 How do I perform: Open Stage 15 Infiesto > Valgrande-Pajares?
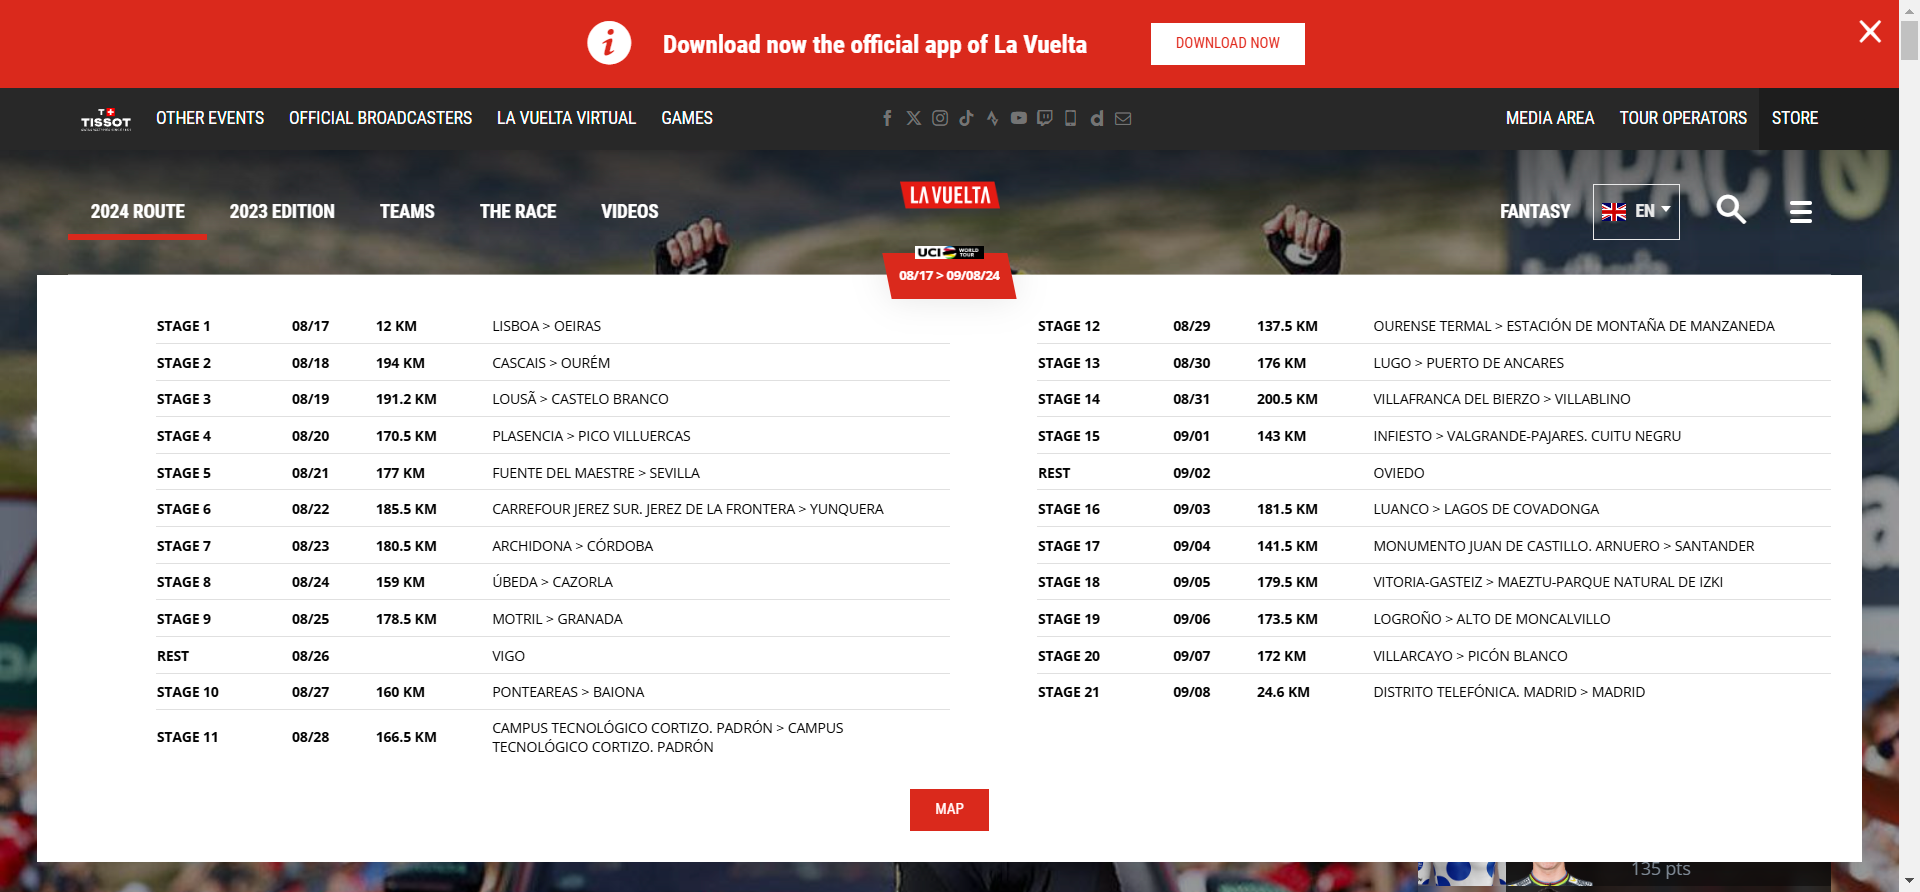point(1434,436)
